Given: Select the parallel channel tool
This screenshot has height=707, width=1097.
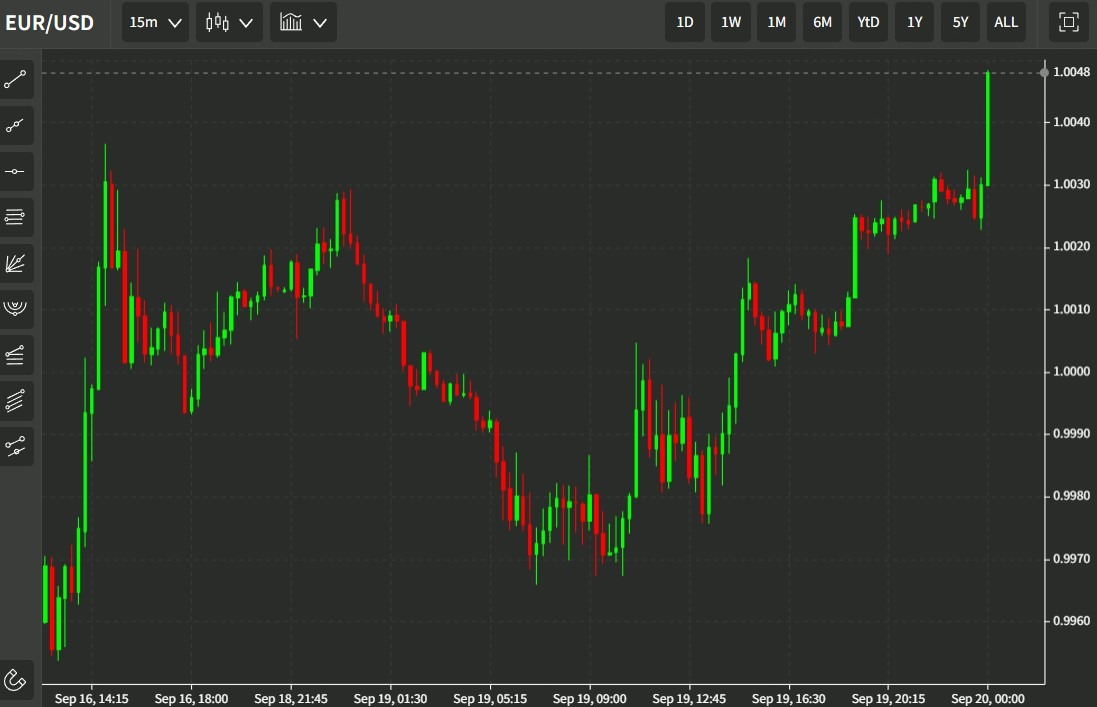Looking at the screenshot, I should [x=15, y=401].
